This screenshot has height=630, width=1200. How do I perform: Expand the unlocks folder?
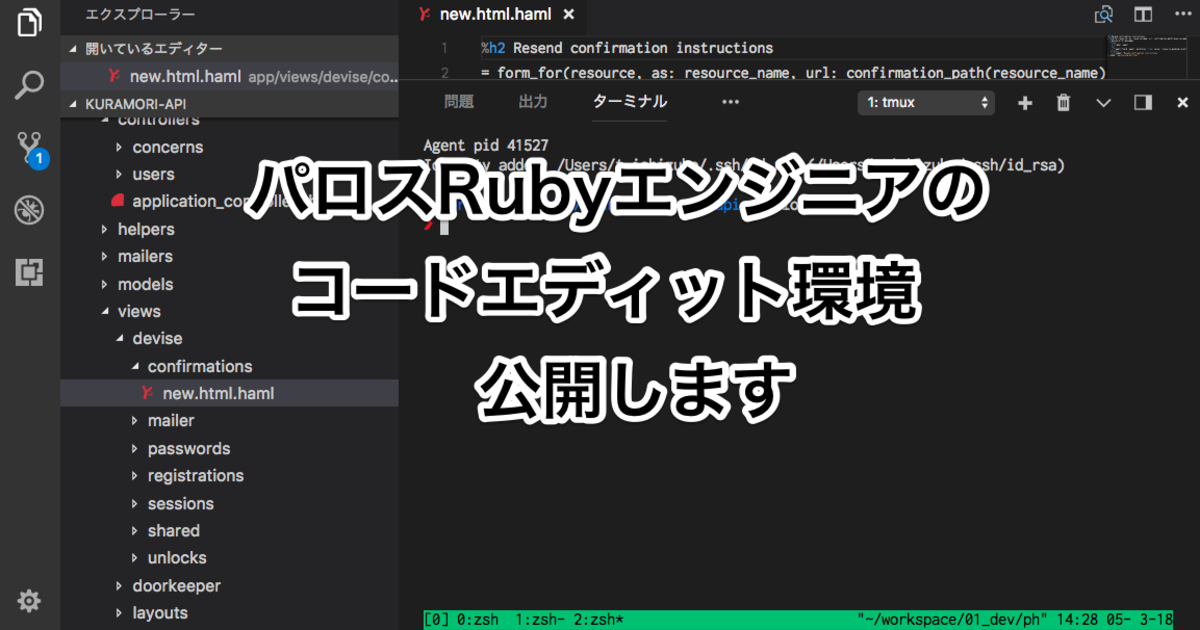pyautogui.click(x=177, y=558)
